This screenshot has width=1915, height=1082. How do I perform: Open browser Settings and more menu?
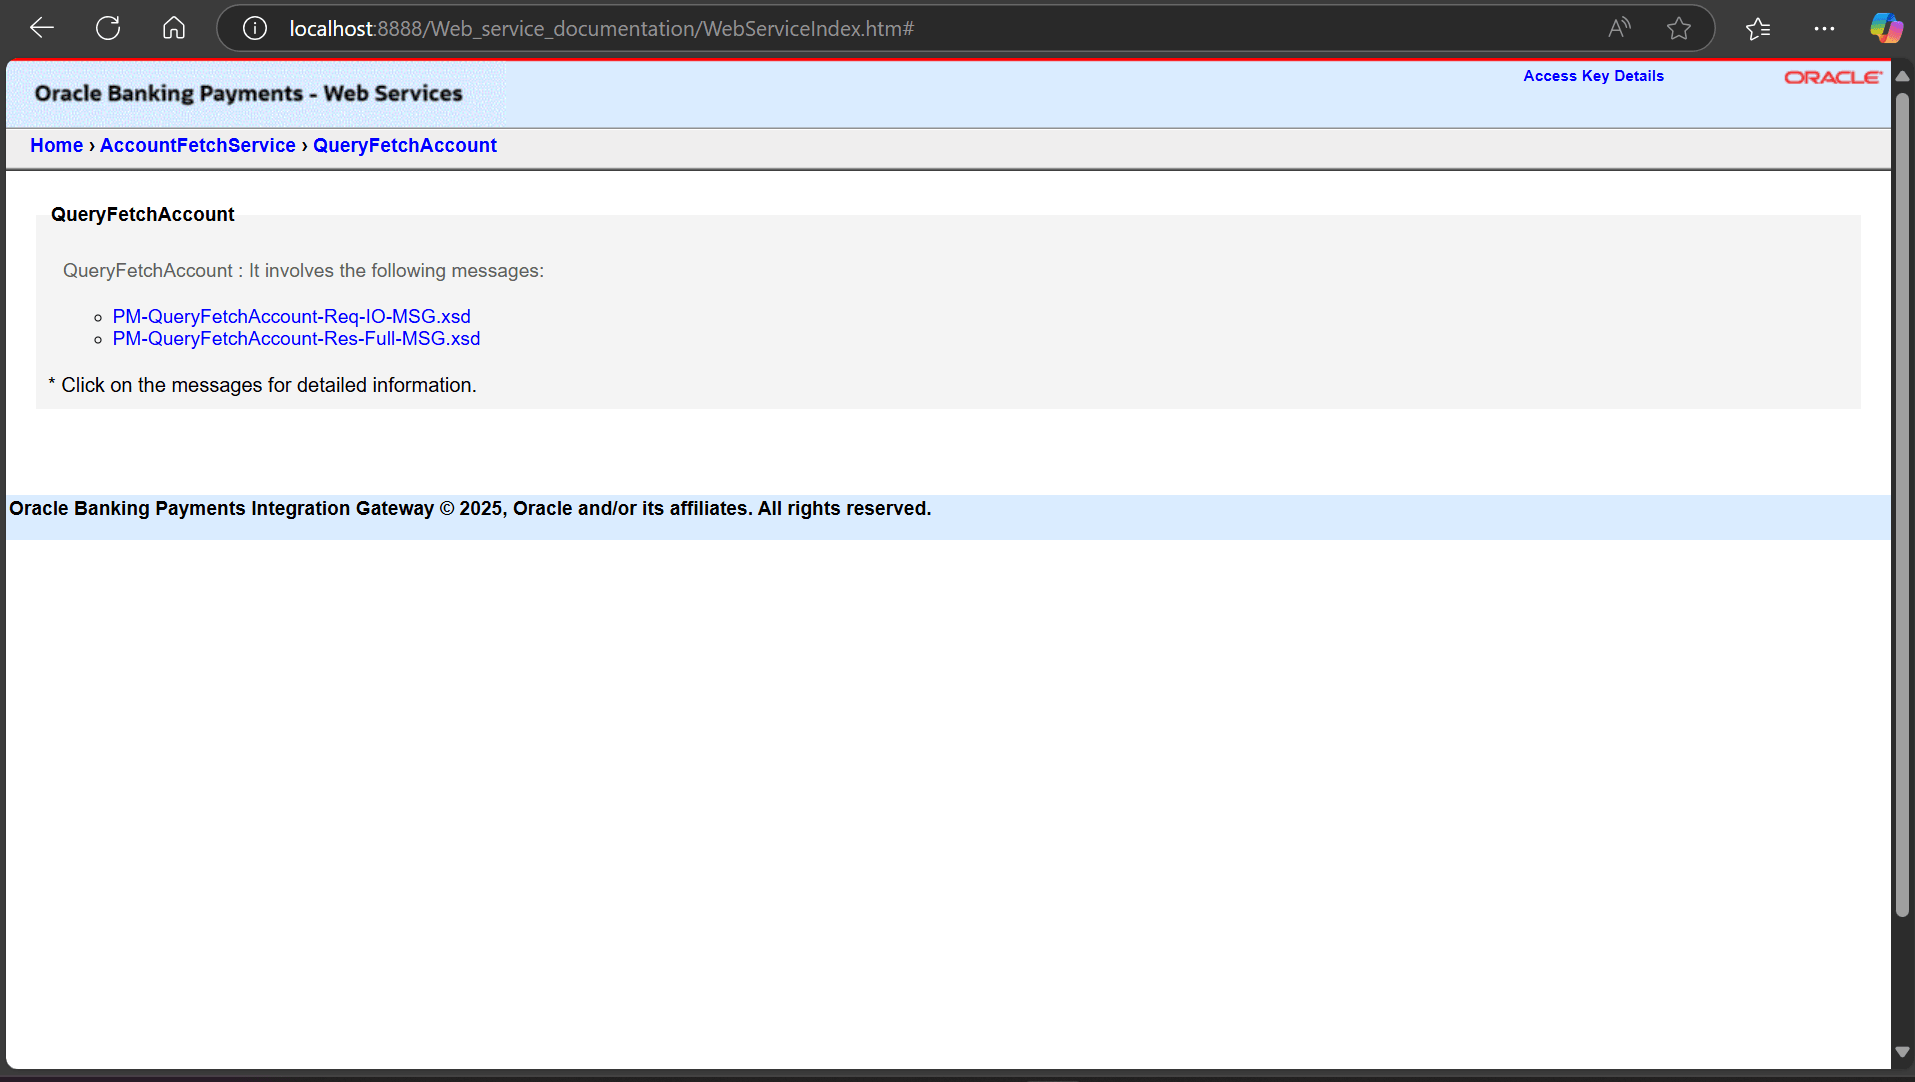pos(1824,28)
